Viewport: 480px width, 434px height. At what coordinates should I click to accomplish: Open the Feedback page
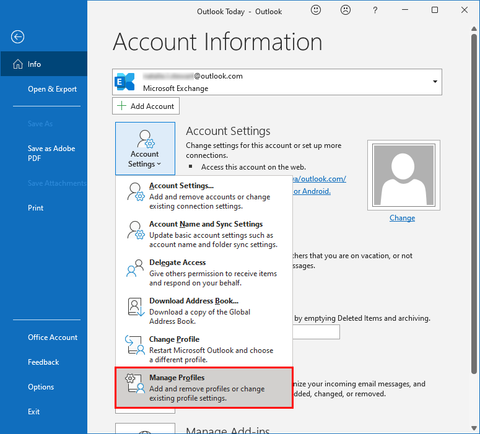[x=43, y=362]
